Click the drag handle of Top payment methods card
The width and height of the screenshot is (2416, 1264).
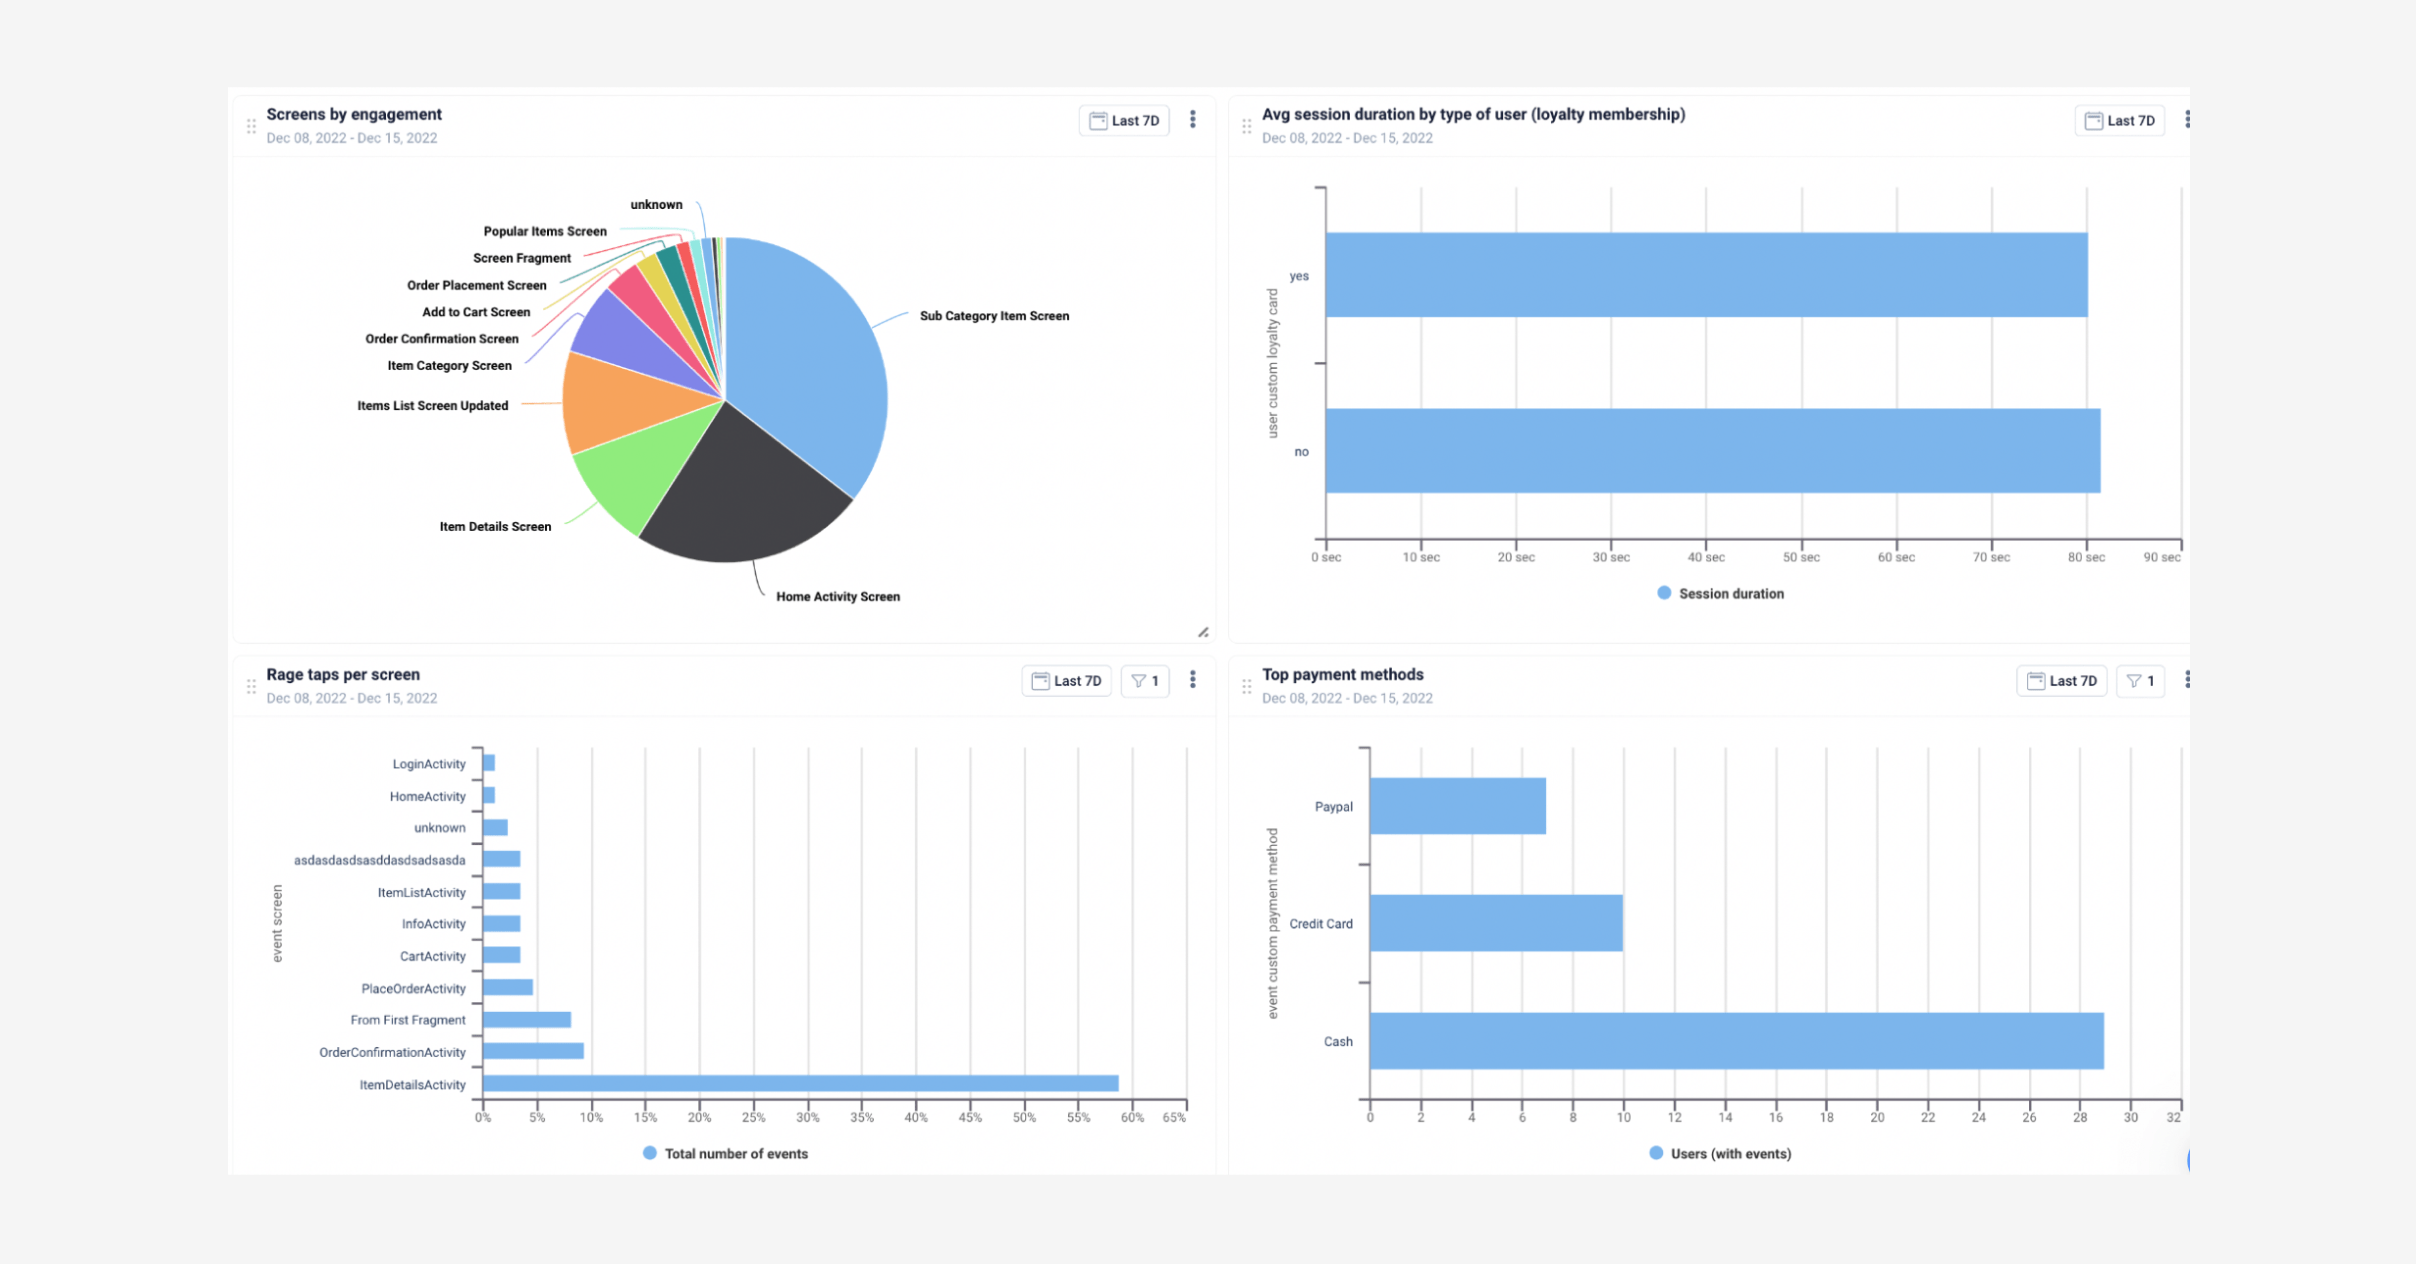(x=1246, y=685)
